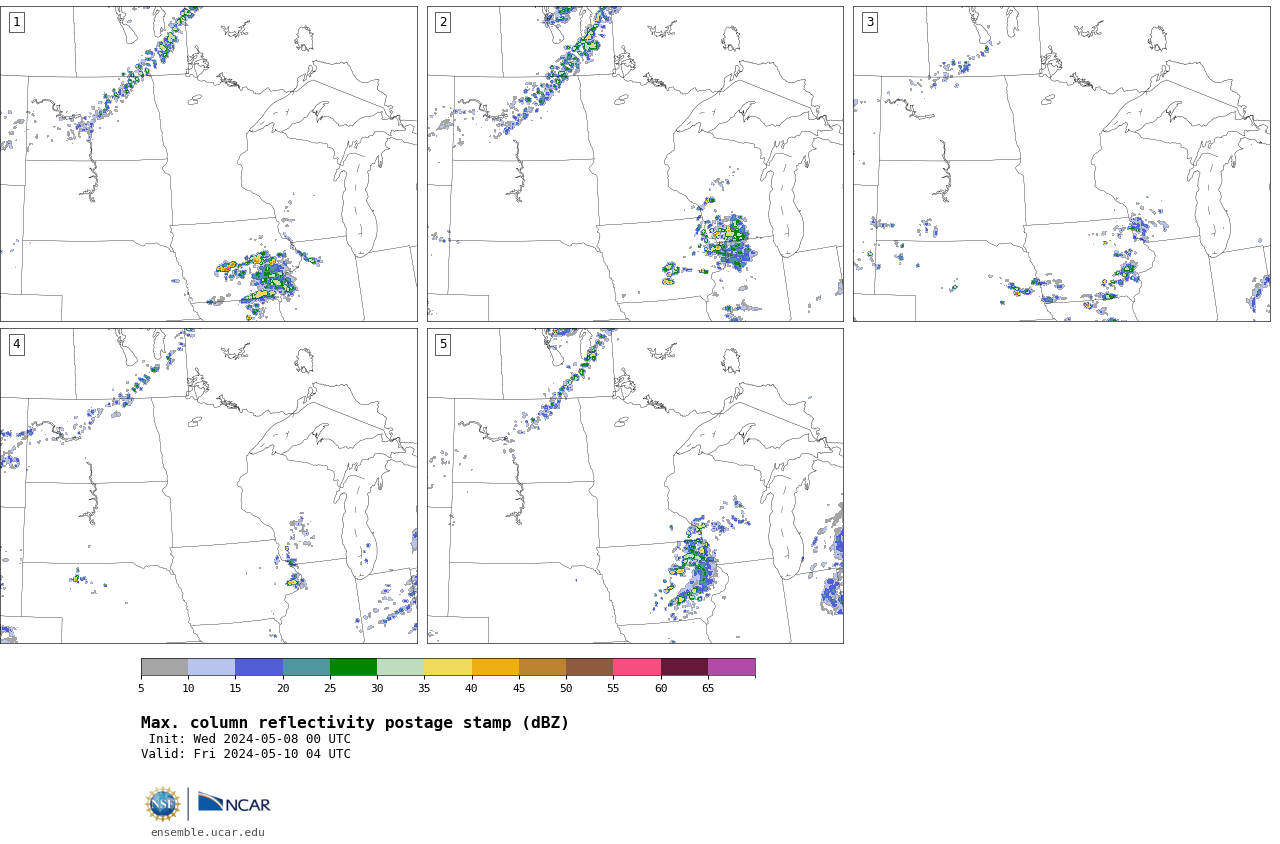
Task: Click the NCAR logo
Action: point(234,803)
